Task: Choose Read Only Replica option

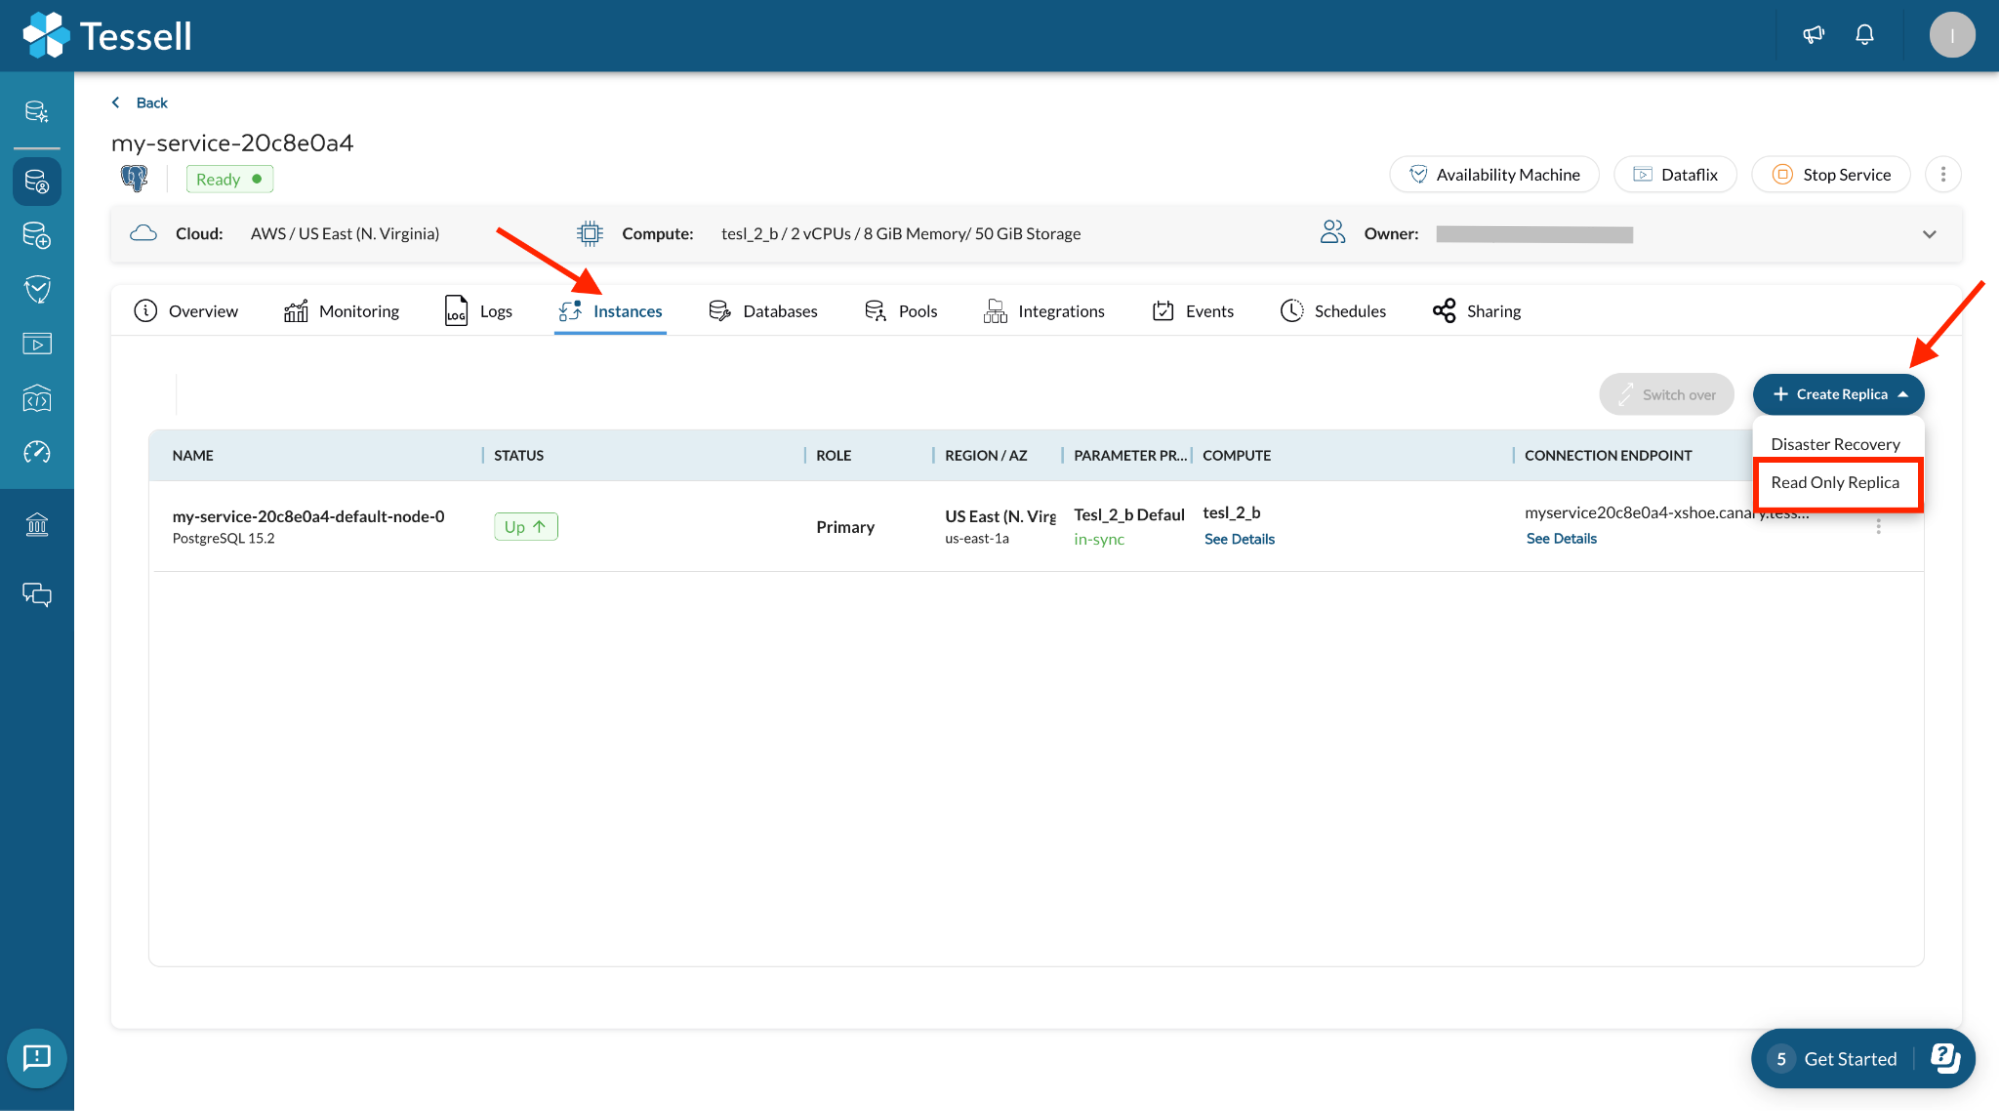Action: coord(1835,483)
